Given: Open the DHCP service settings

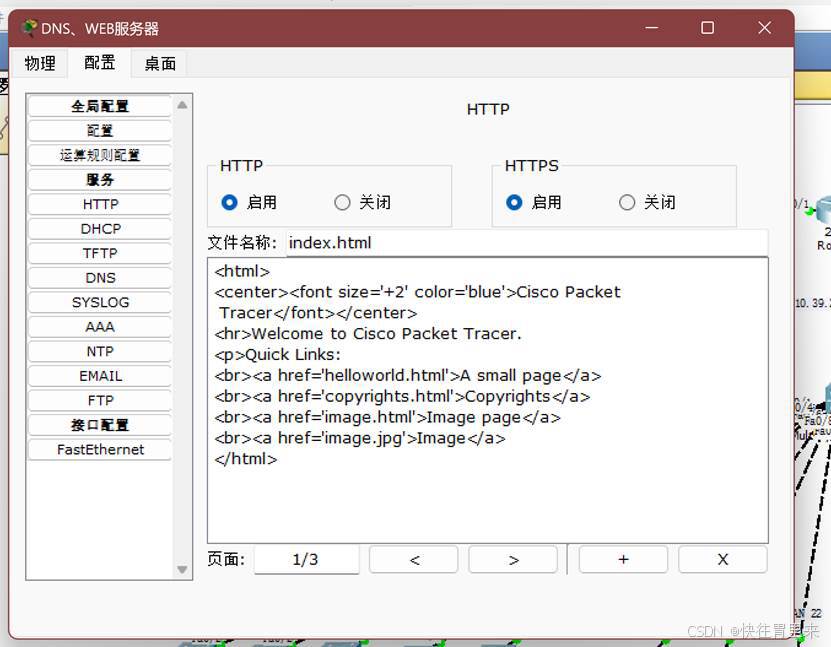Looking at the screenshot, I should 100,229.
